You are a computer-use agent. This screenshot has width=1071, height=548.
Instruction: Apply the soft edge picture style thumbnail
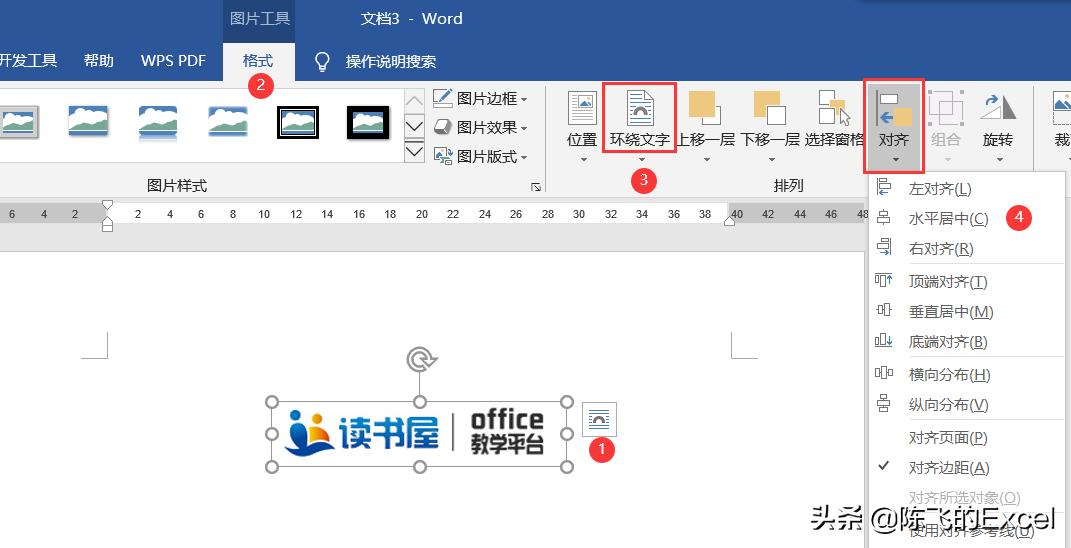[227, 121]
